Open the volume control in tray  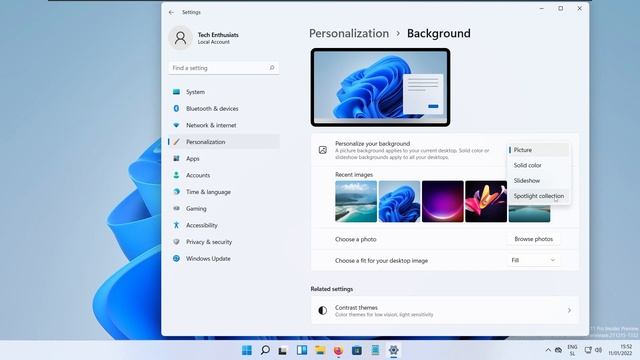598,350
